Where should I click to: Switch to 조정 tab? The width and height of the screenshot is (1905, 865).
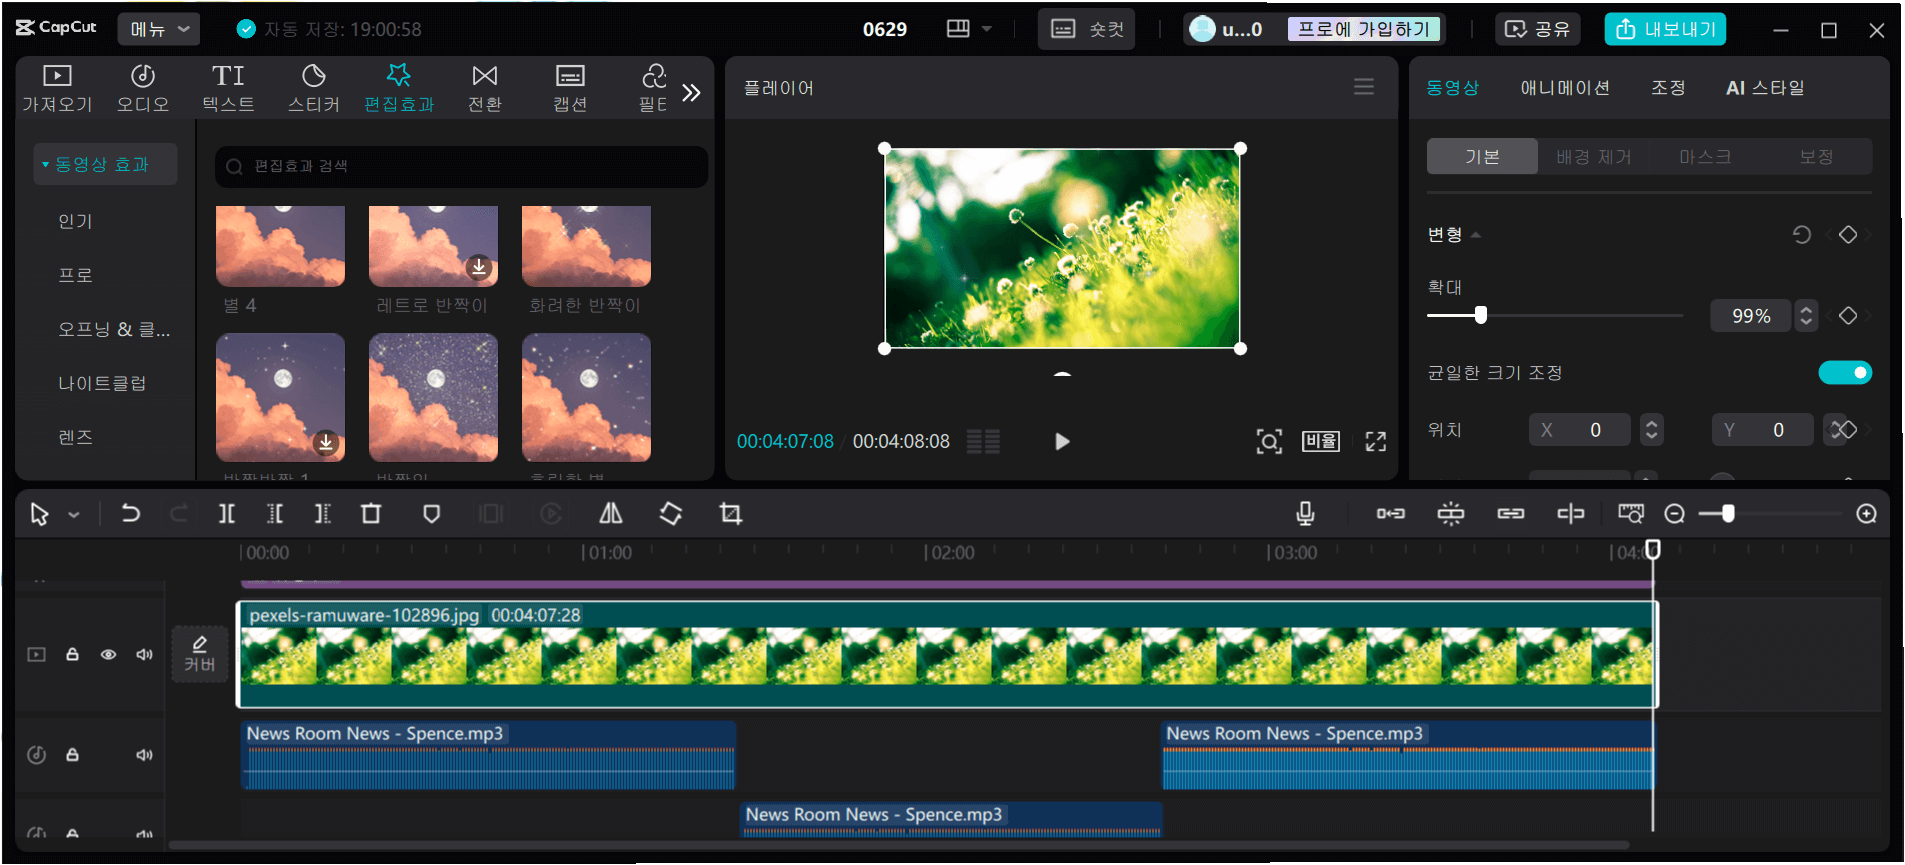point(1668,88)
